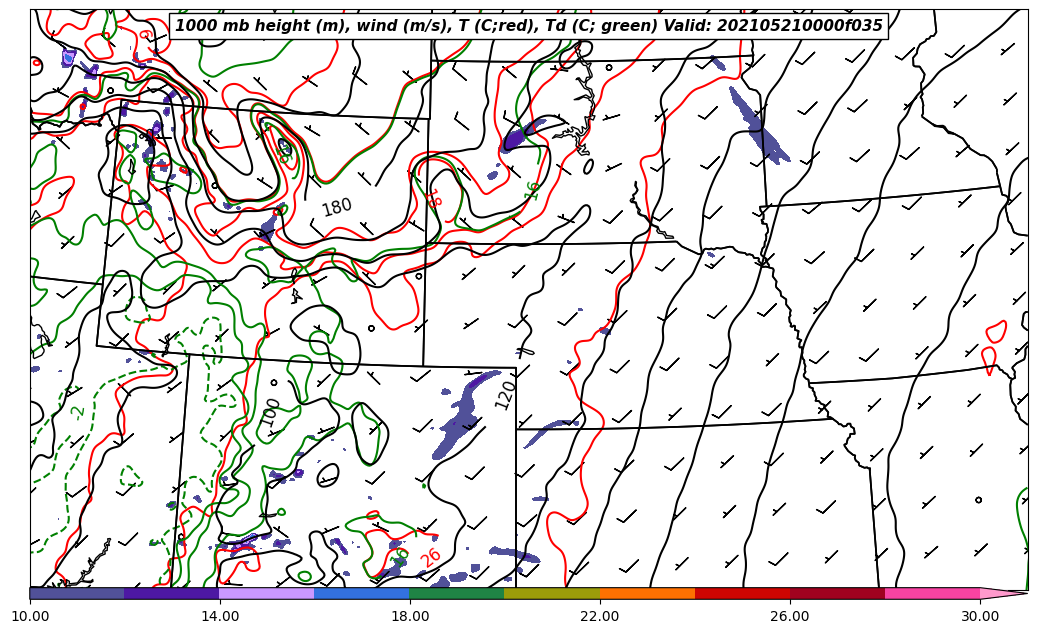Click the black 120 height contour label
The image size is (1037, 633).
(505, 394)
